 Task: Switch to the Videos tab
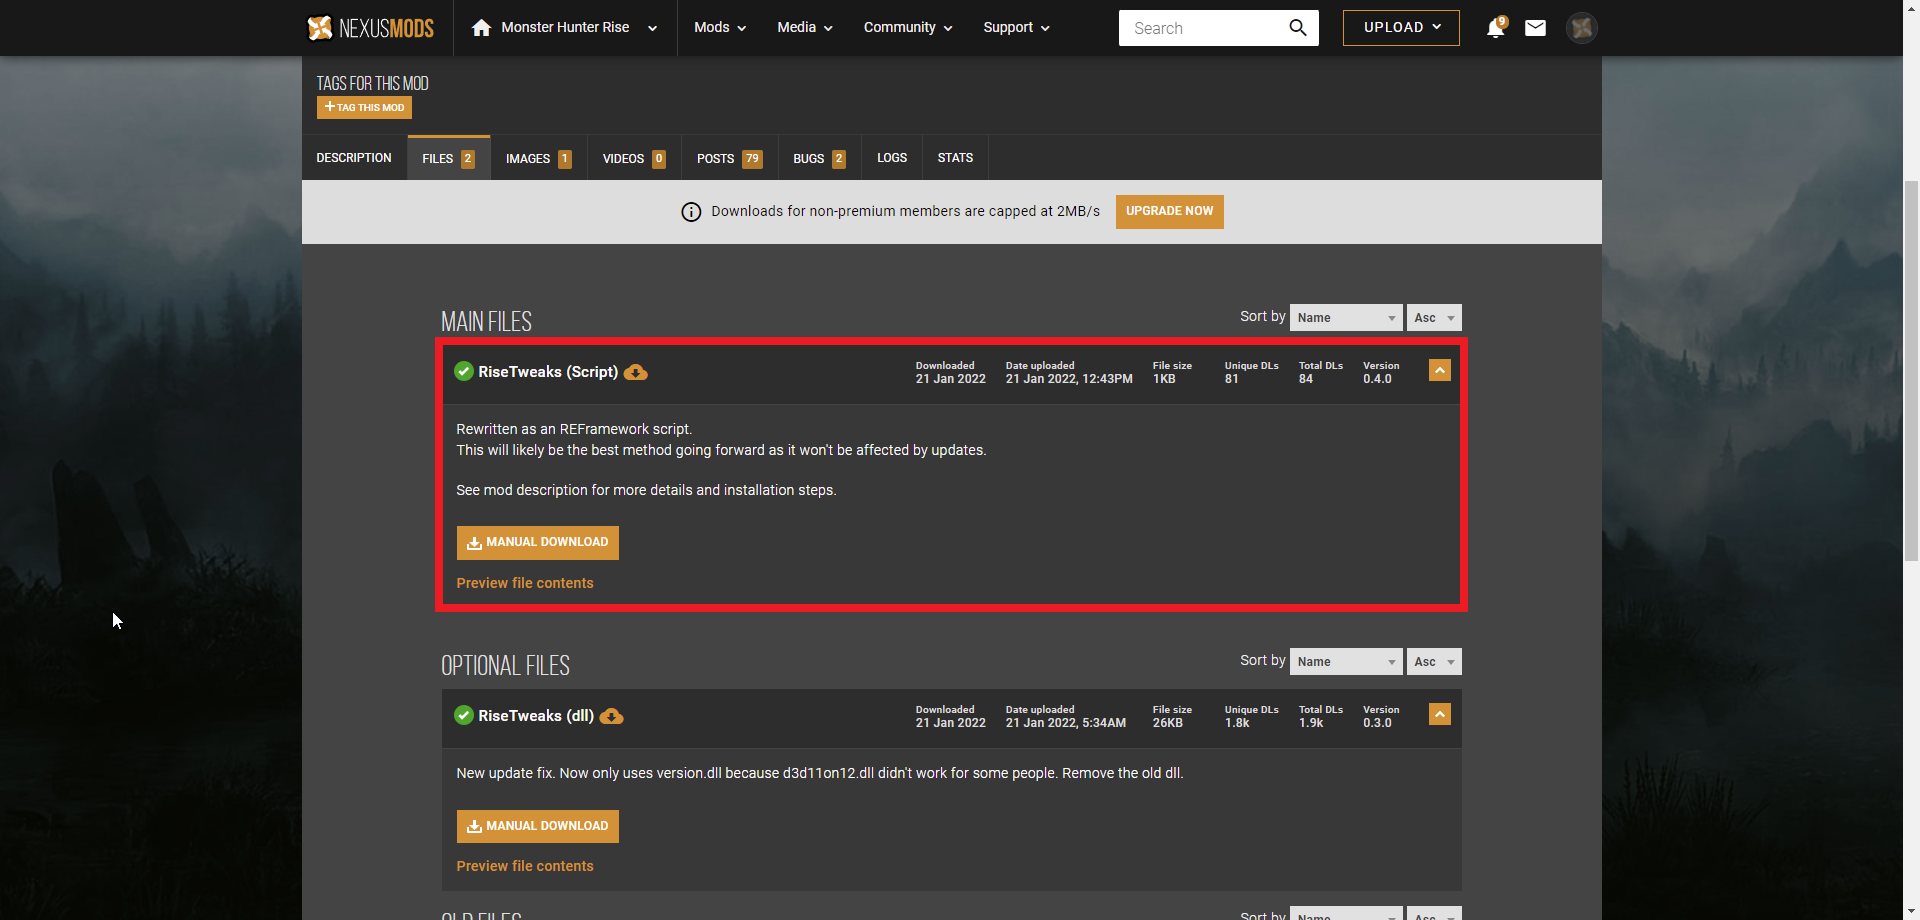pyautogui.click(x=634, y=158)
